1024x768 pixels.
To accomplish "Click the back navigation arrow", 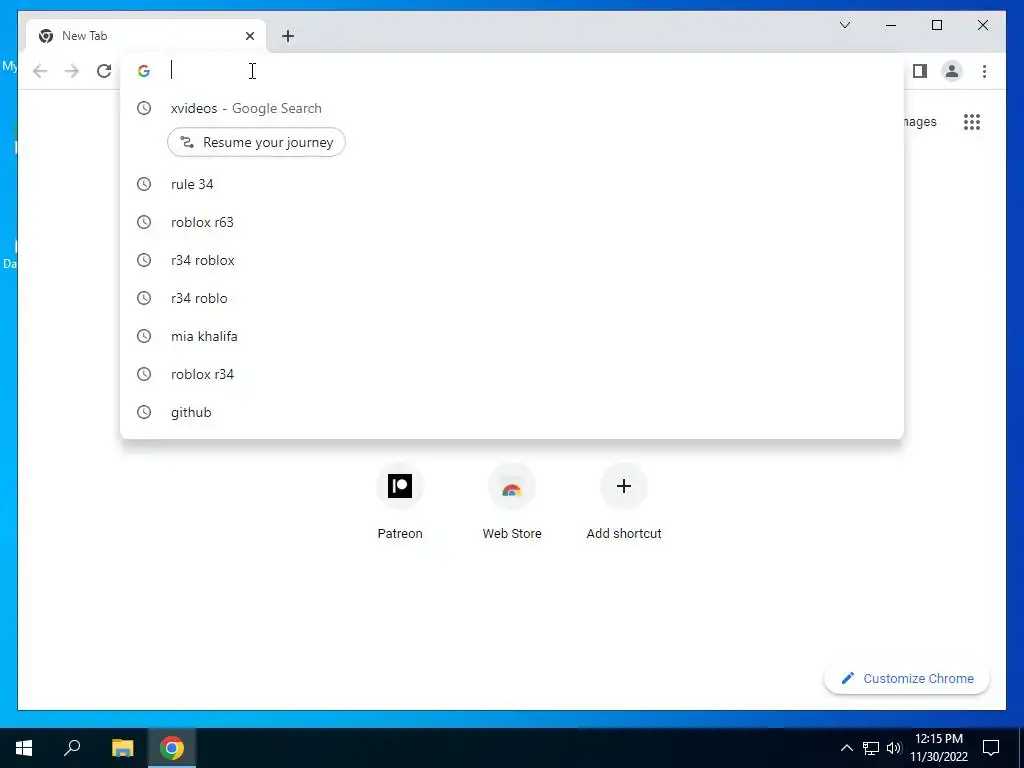I will click(x=40, y=71).
